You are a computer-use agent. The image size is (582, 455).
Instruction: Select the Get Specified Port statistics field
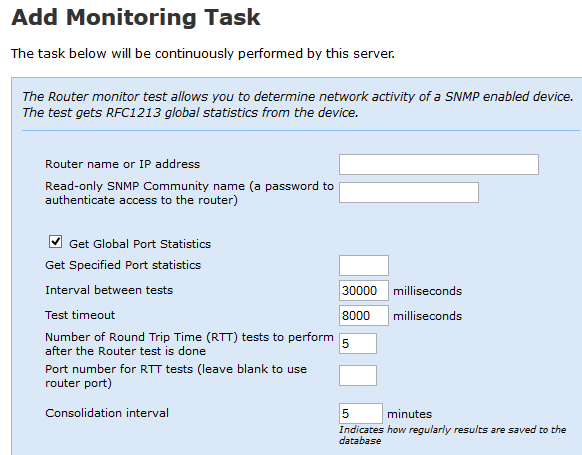tap(364, 265)
